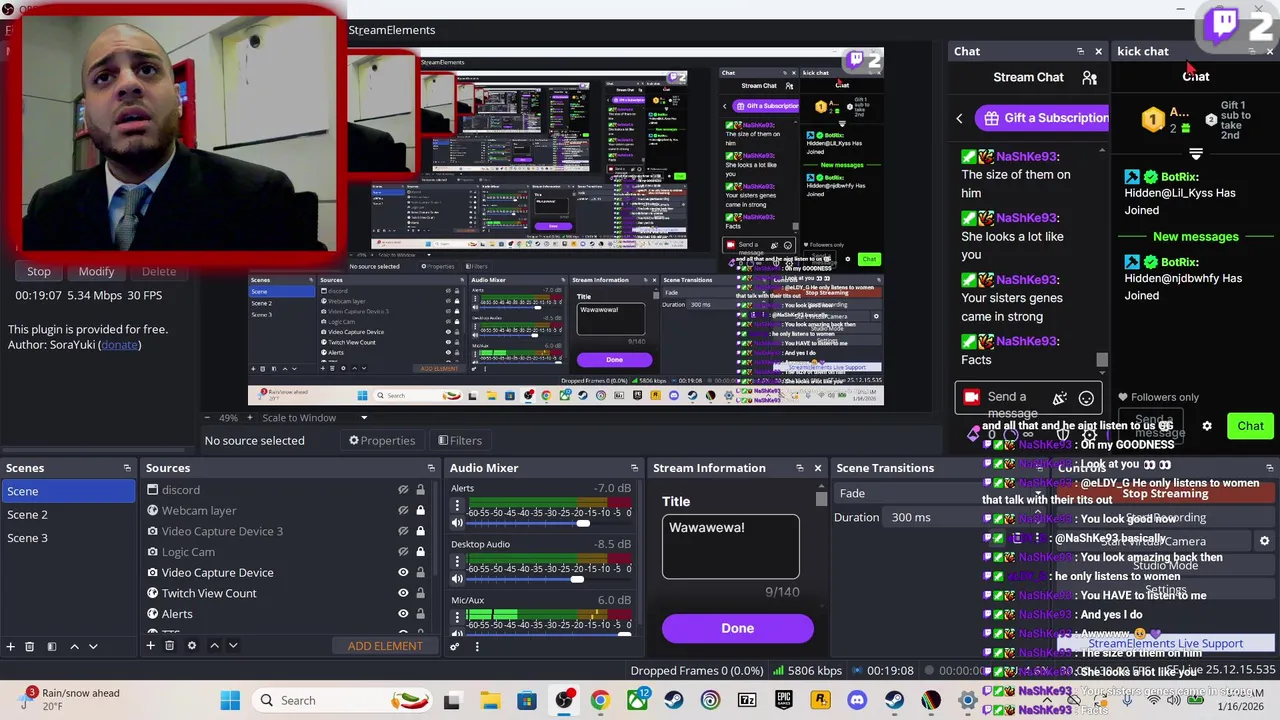Hide the Twitch View Count source

403,593
